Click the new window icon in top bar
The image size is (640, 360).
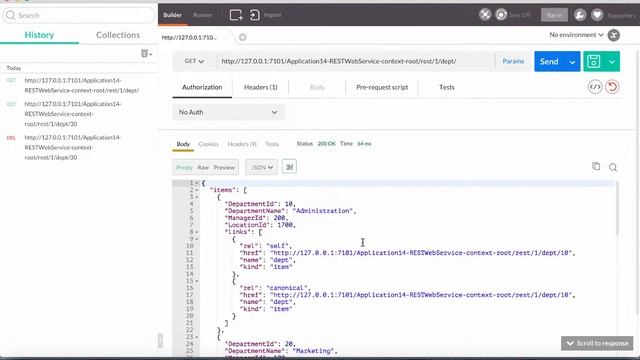click(x=236, y=15)
